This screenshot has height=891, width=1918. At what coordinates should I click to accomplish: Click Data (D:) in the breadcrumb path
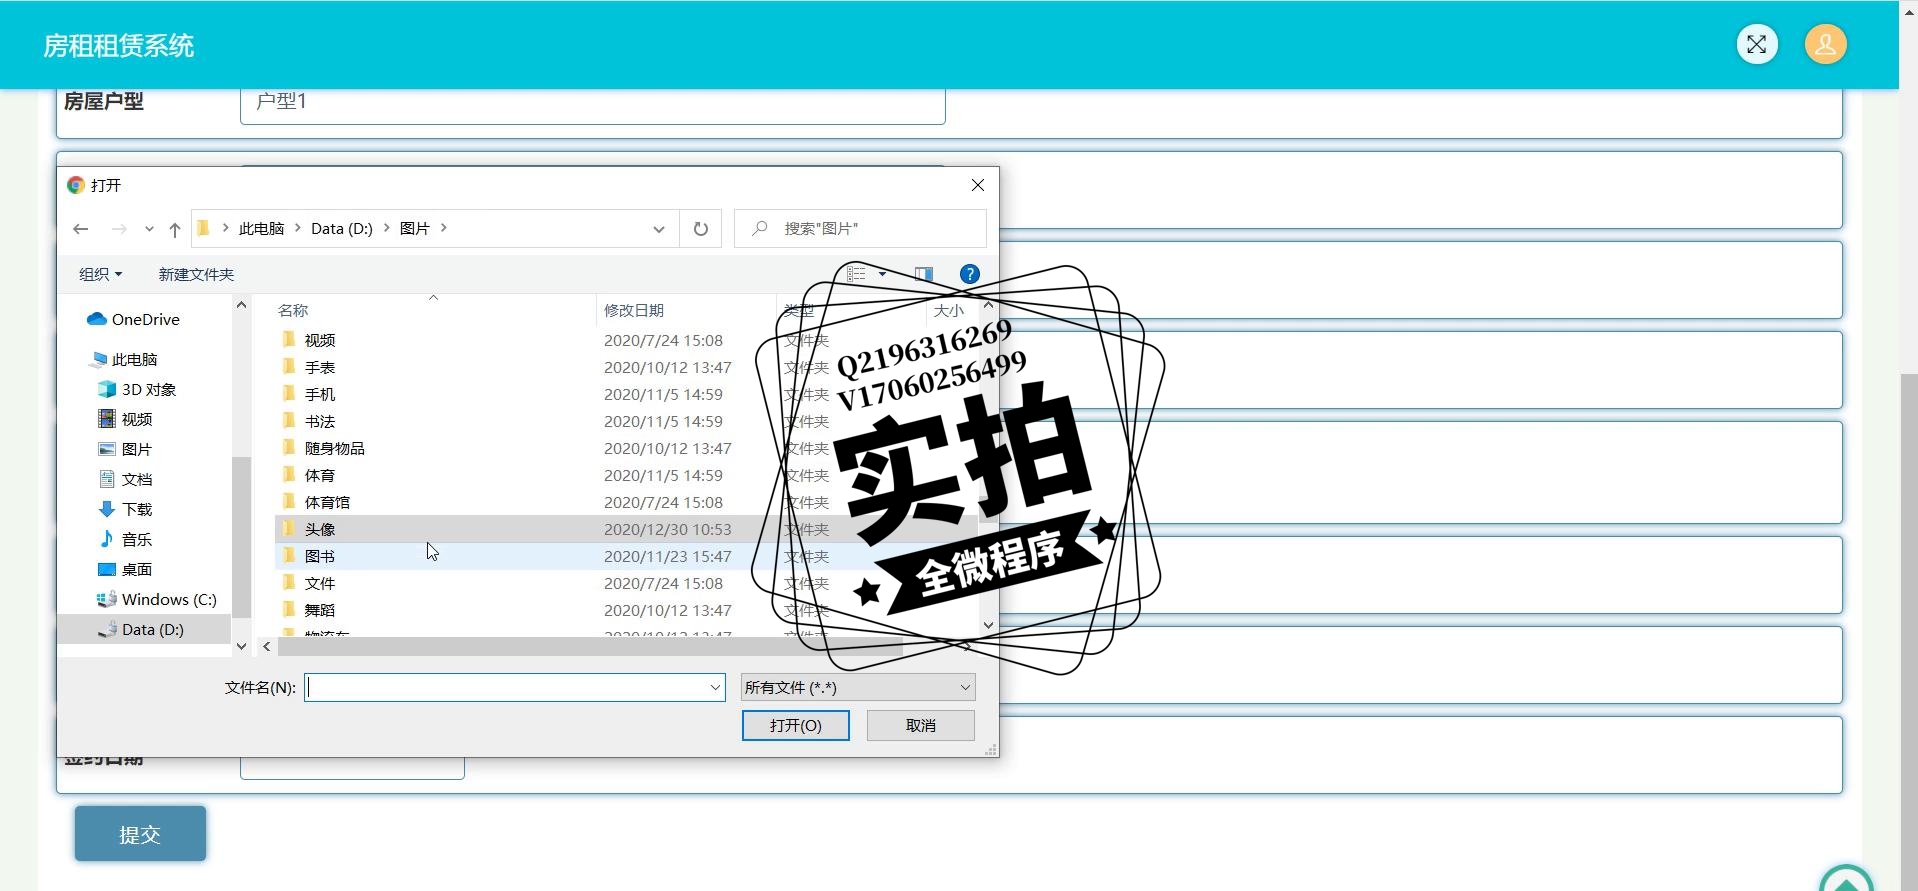tap(342, 229)
